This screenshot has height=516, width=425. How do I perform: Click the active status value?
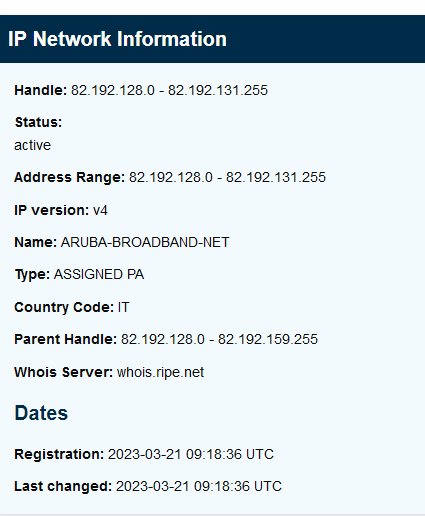click(32, 145)
